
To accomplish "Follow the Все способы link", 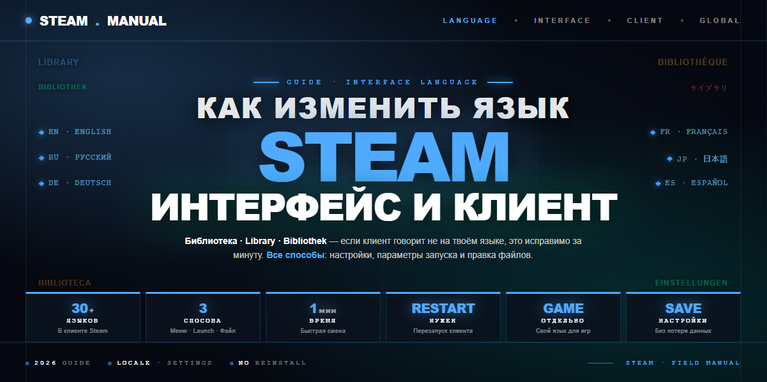I will [x=295, y=255].
